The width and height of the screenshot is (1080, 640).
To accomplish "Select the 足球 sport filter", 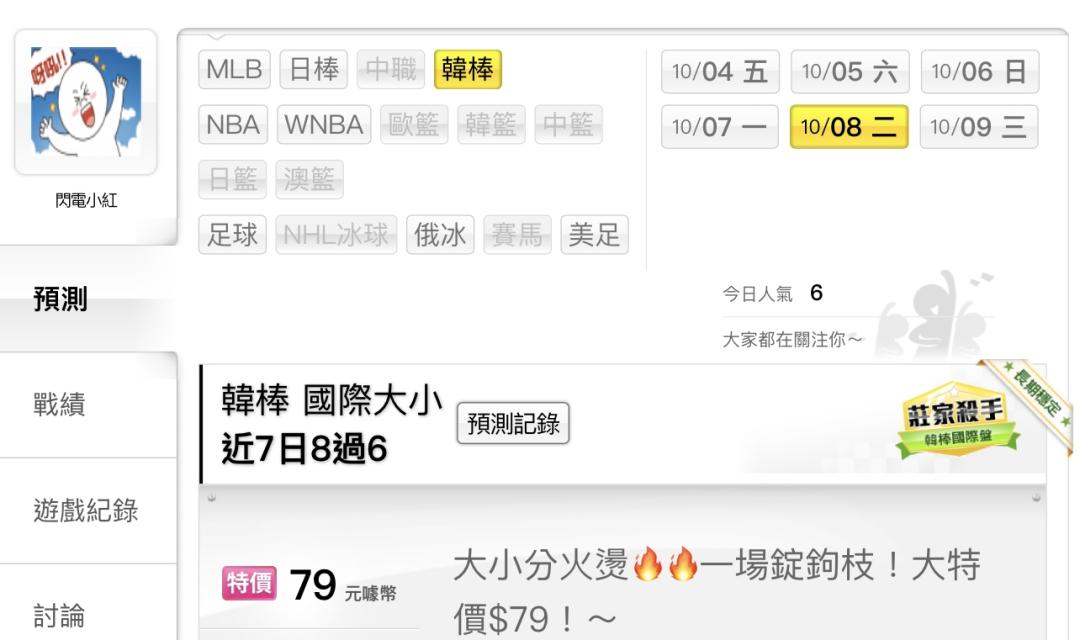I will (x=232, y=235).
